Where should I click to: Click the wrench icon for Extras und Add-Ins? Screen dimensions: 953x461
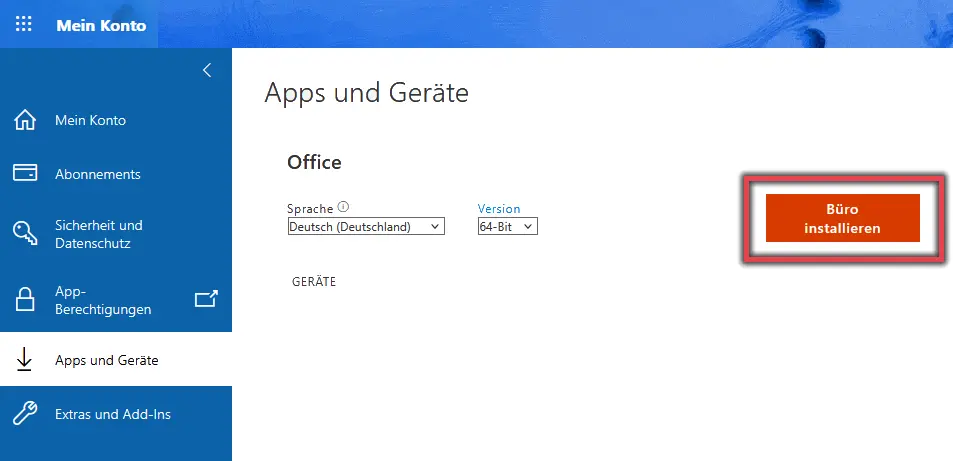tap(25, 414)
